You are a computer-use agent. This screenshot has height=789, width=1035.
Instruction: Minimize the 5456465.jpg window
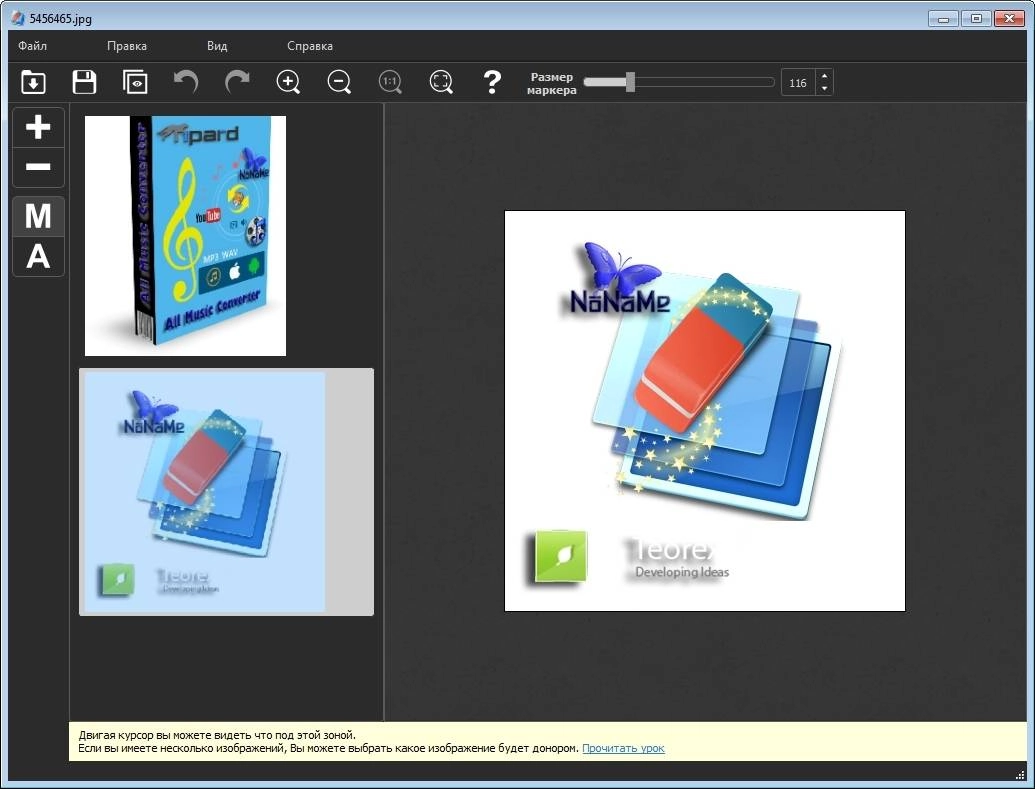click(943, 18)
